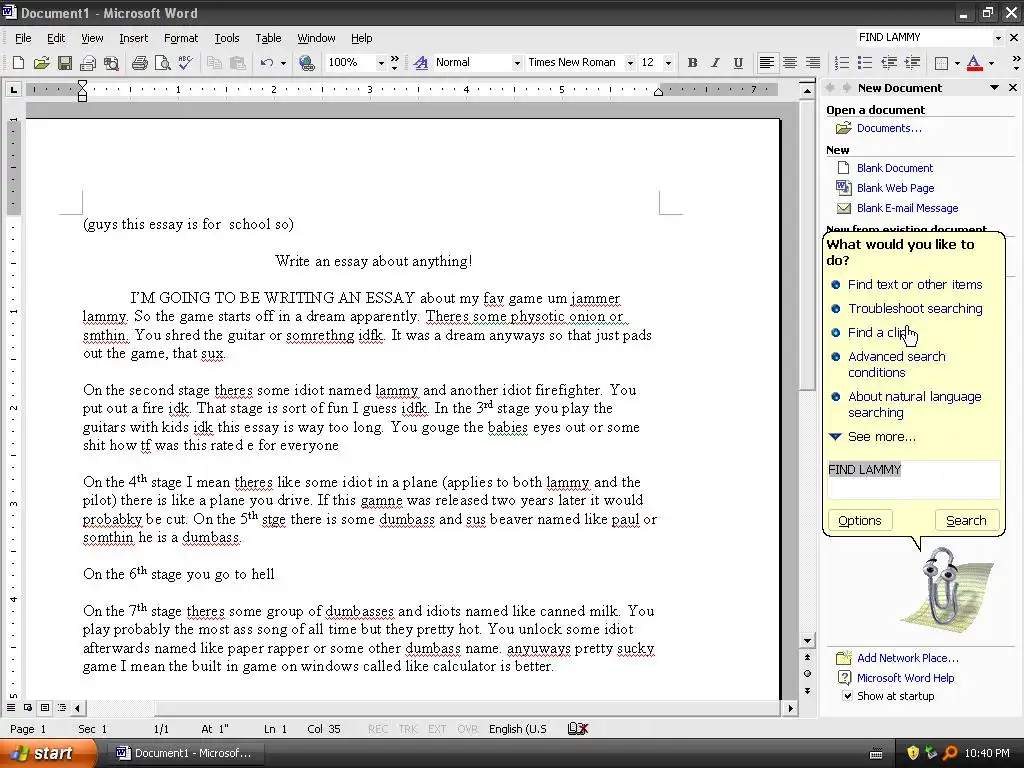
Task: Open the Style dropdown showing Normal
Action: tap(517, 63)
